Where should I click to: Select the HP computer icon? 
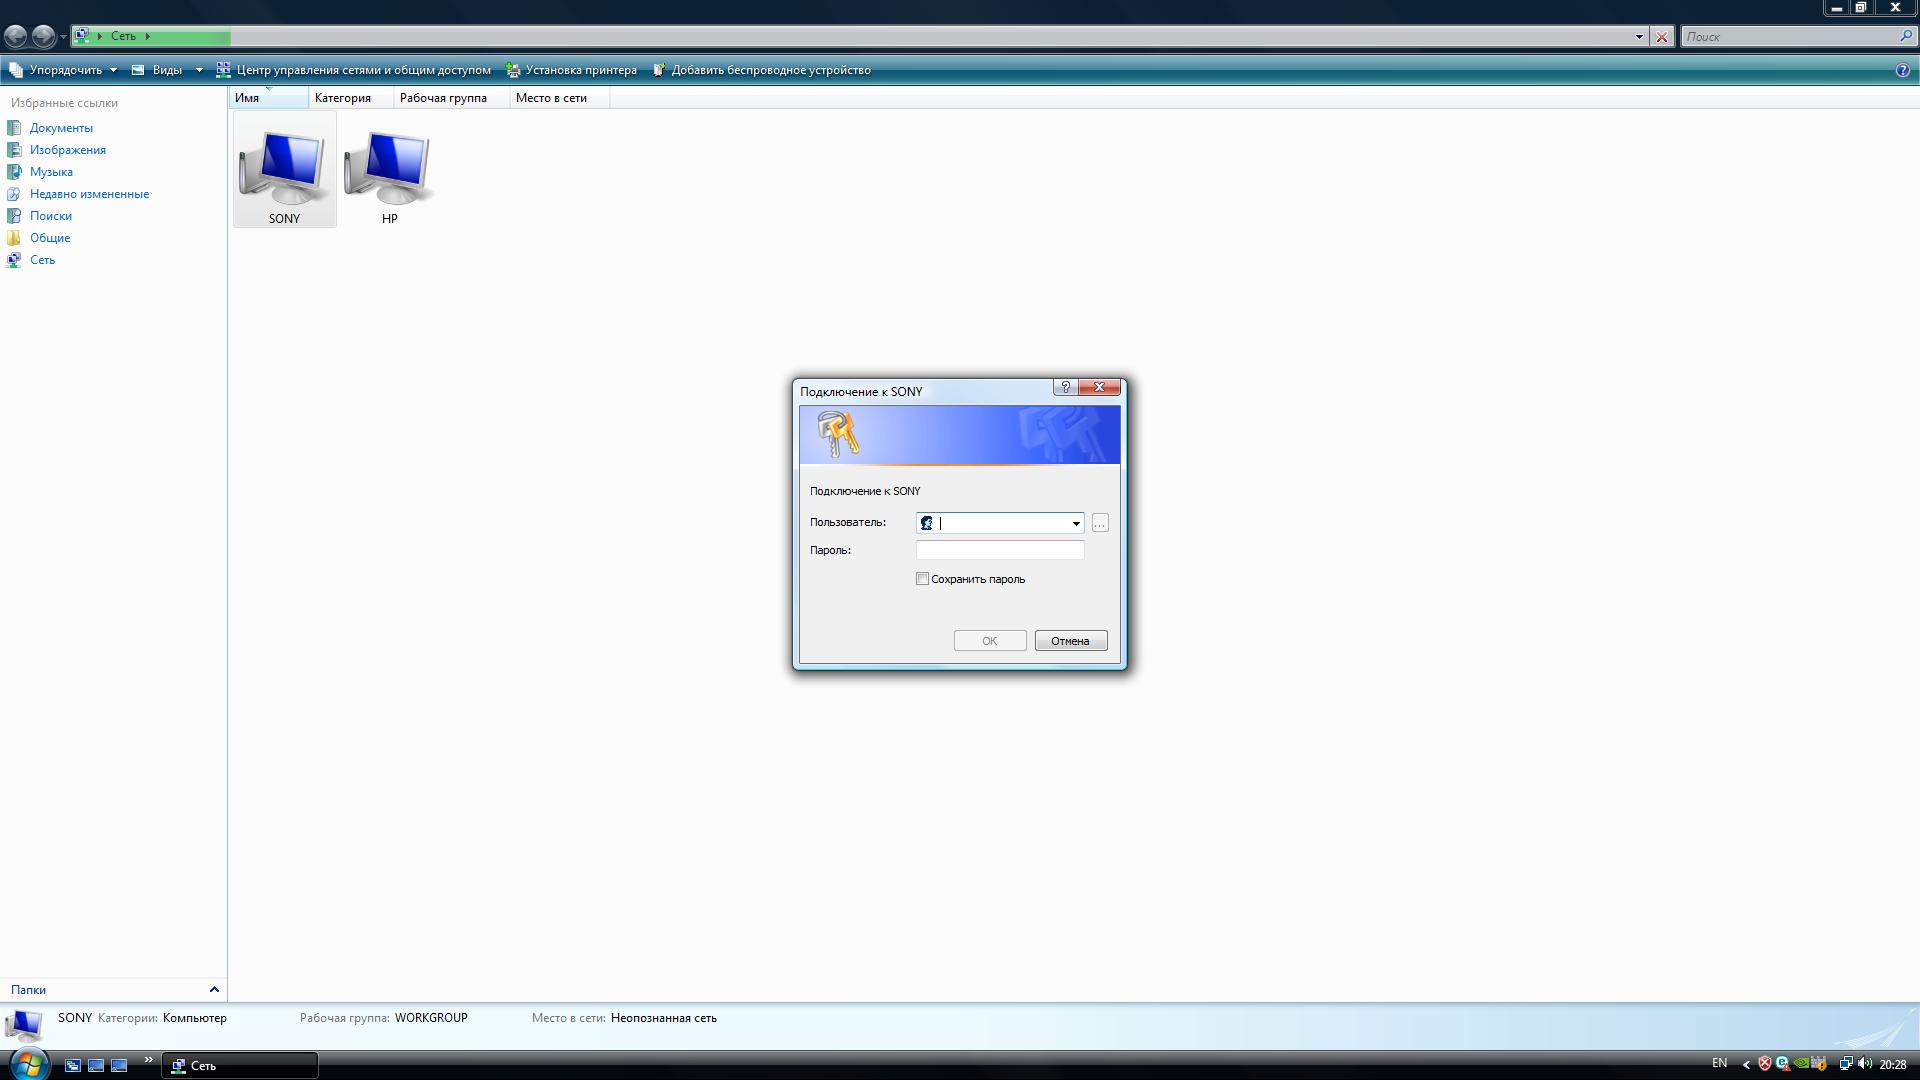389,168
